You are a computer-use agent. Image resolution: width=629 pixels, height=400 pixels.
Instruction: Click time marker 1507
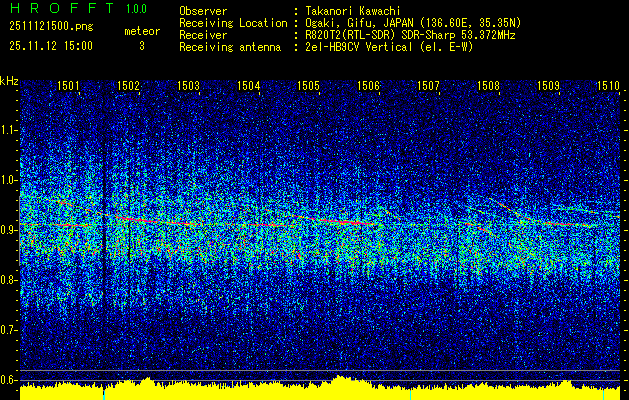[428, 85]
